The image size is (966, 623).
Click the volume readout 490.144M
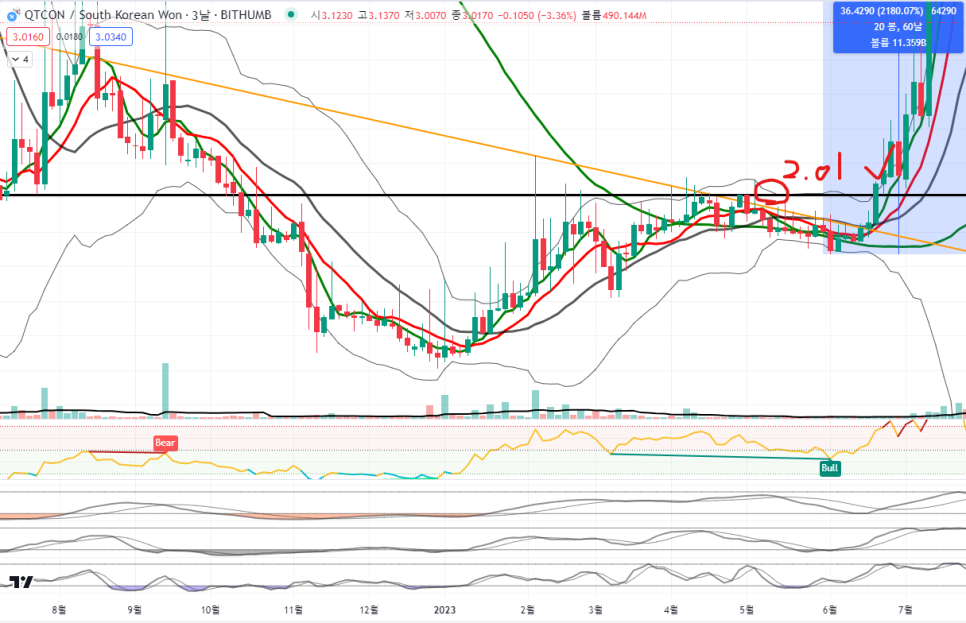(x=624, y=15)
